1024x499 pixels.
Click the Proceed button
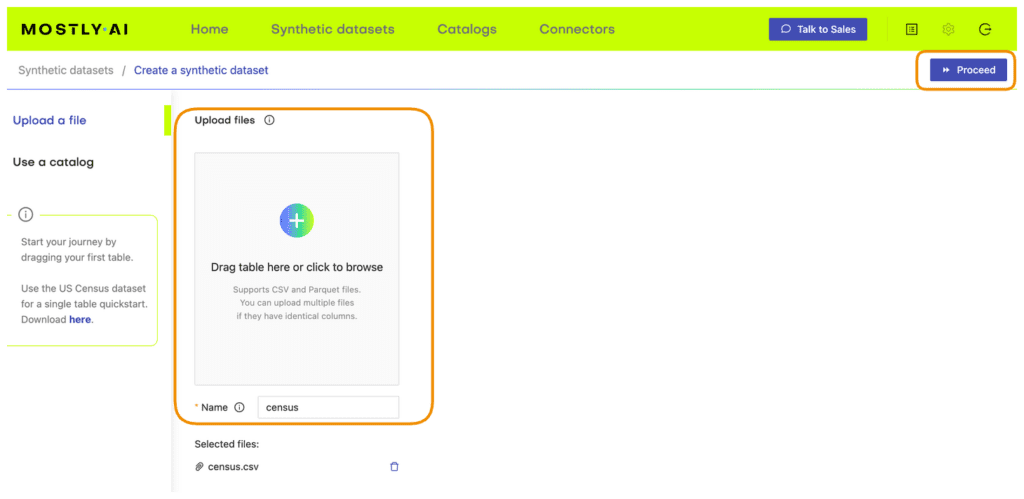[x=968, y=70]
